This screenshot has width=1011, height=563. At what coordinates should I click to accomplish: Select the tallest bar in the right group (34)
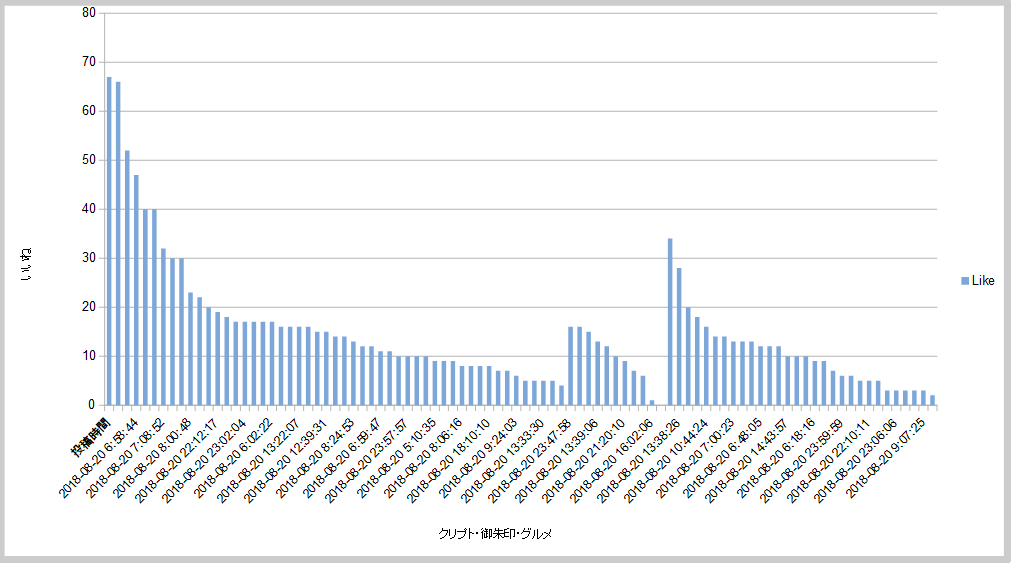pos(670,321)
